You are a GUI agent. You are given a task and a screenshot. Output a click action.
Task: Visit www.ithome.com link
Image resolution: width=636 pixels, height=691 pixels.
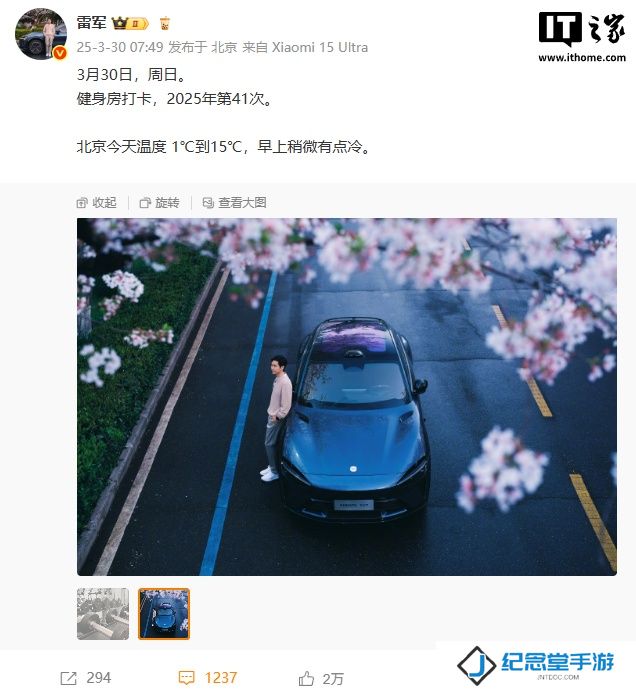[582, 57]
